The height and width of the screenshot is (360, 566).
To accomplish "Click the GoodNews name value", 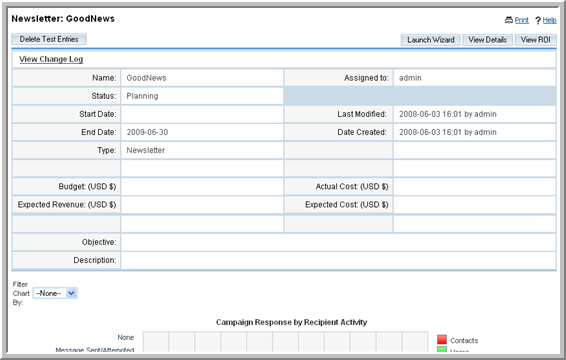I will coord(146,78).
